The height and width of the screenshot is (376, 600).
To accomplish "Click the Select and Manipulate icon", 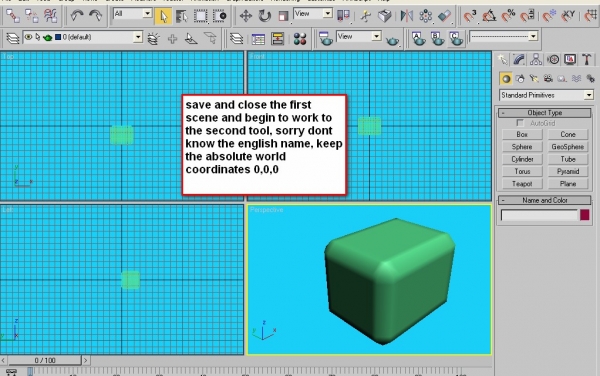I will click(x=365, y=16).
